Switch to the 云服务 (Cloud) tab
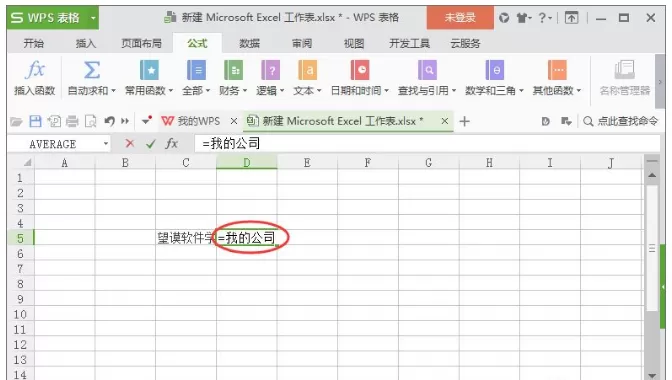672x380 pixels. pyautogui.click(x=465, y=43)
